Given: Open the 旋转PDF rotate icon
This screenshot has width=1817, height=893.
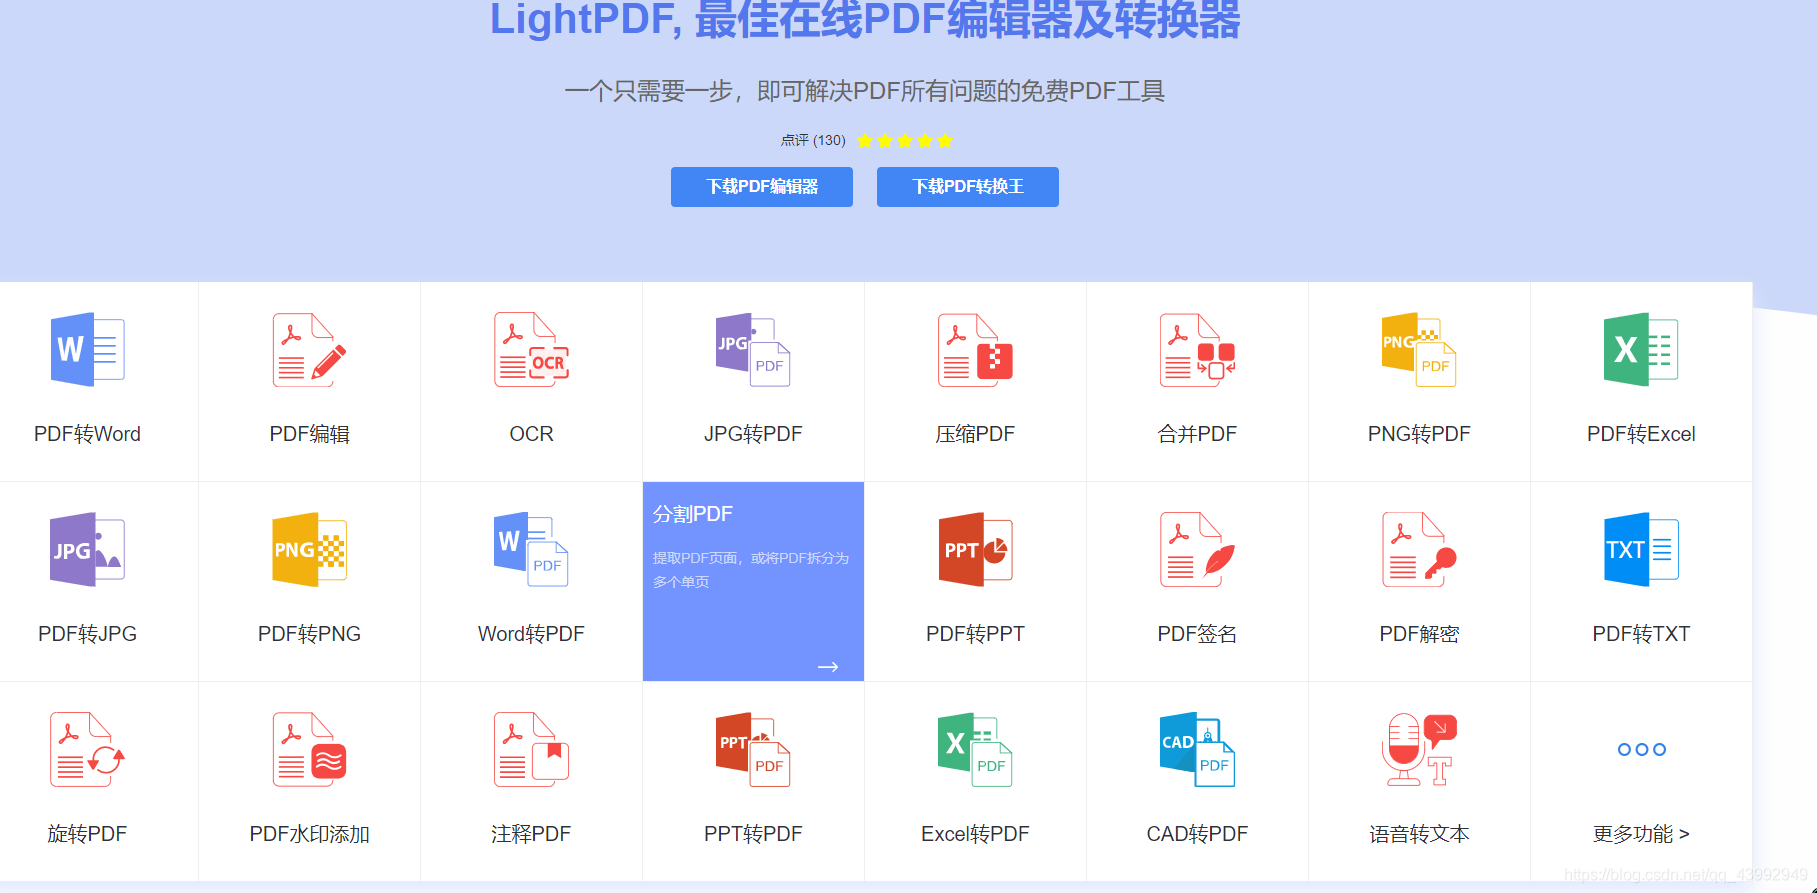Looking at the screenshot, I should click(x=87, y=749).
